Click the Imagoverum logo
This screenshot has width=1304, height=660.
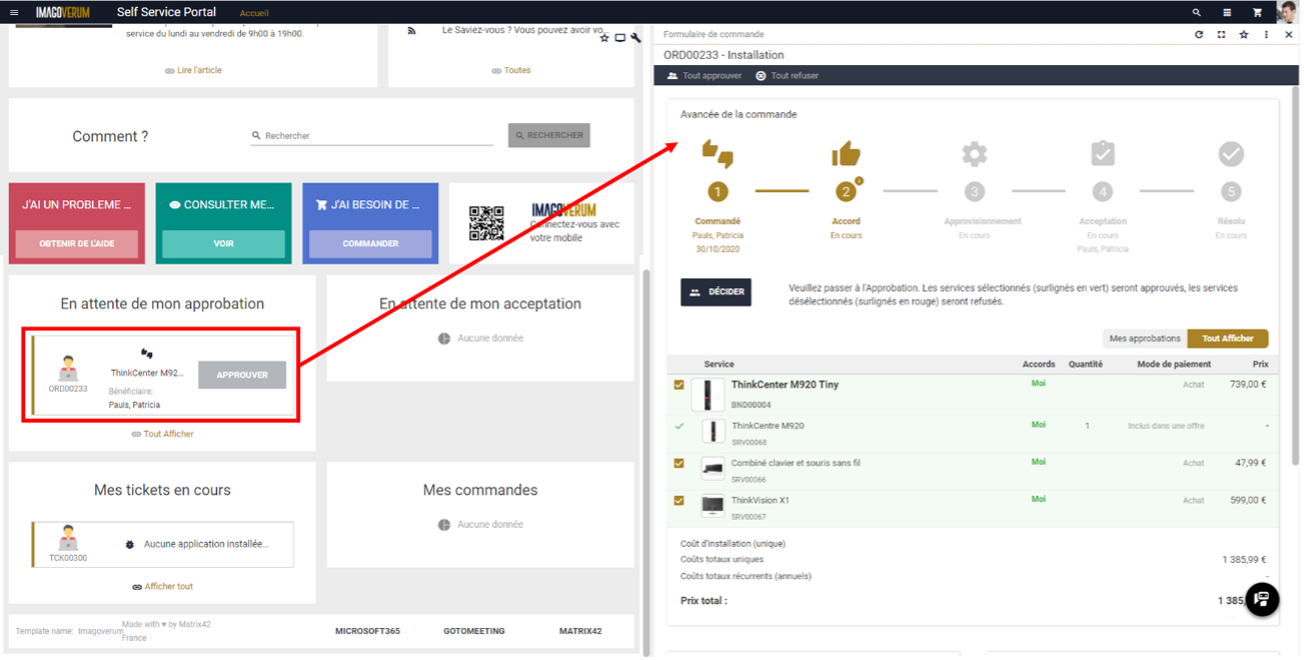(x=64, y=12)
